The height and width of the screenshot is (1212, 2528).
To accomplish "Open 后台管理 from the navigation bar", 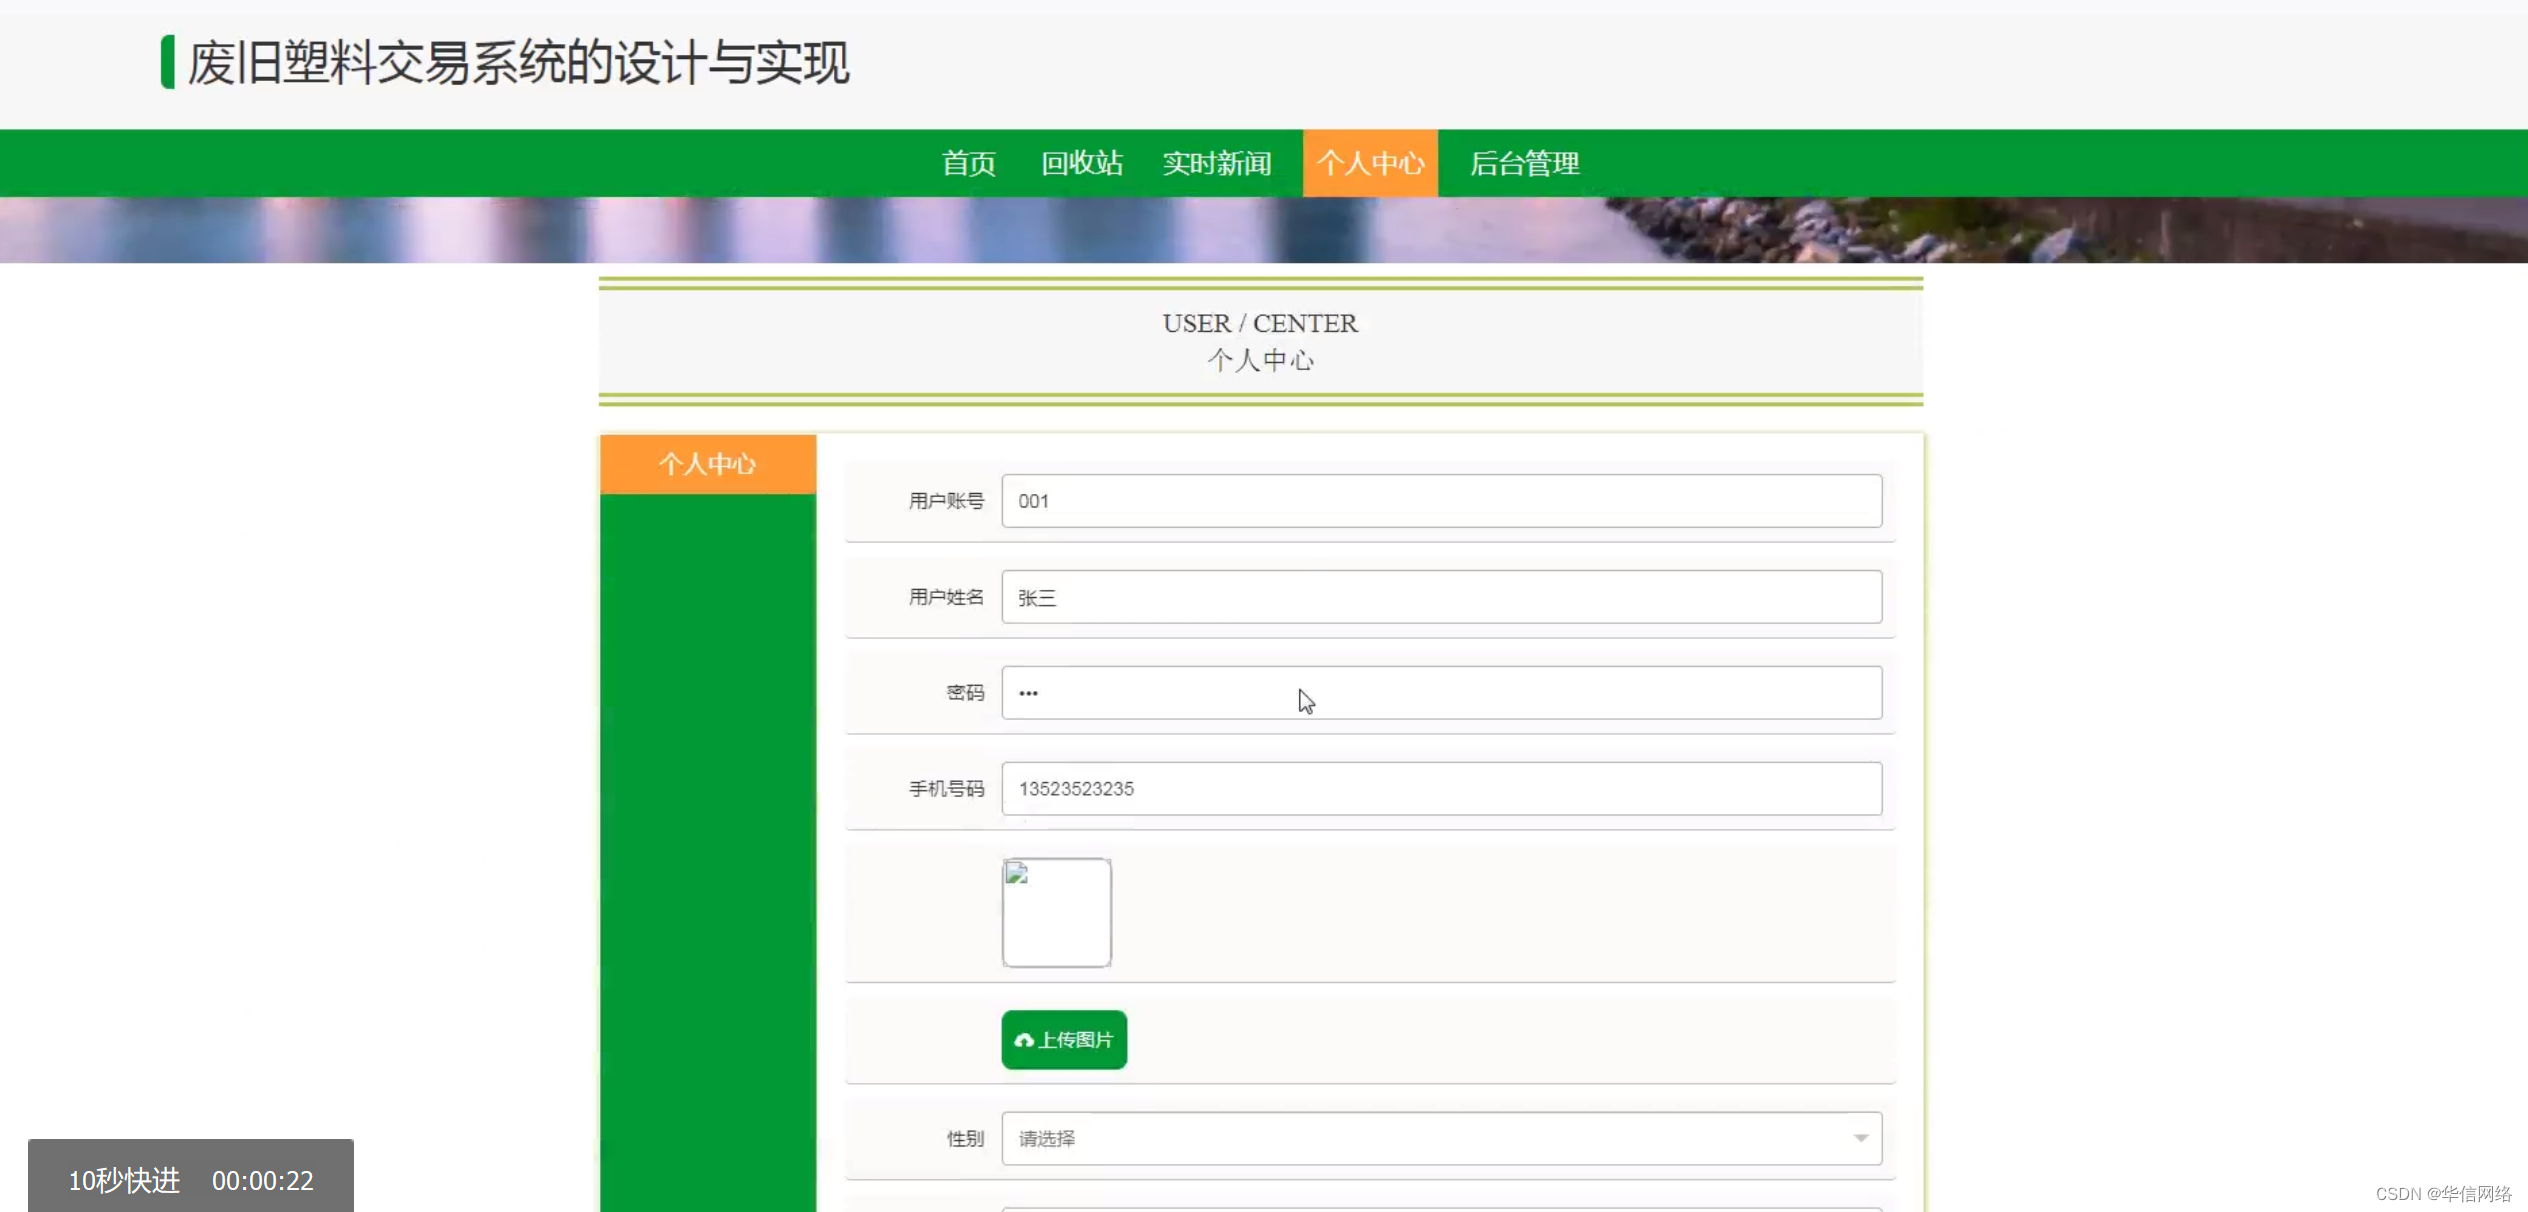I will tap(1523, 163).
